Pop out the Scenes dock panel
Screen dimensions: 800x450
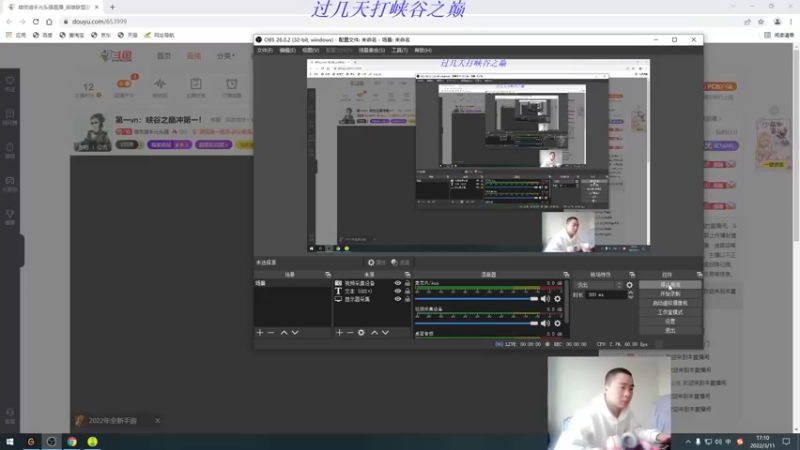[328, 274]
